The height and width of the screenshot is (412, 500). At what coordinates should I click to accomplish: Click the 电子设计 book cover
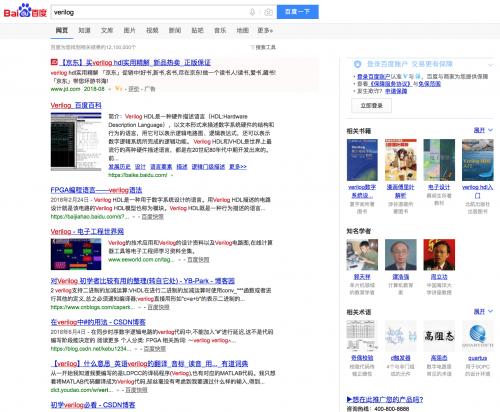439,160
